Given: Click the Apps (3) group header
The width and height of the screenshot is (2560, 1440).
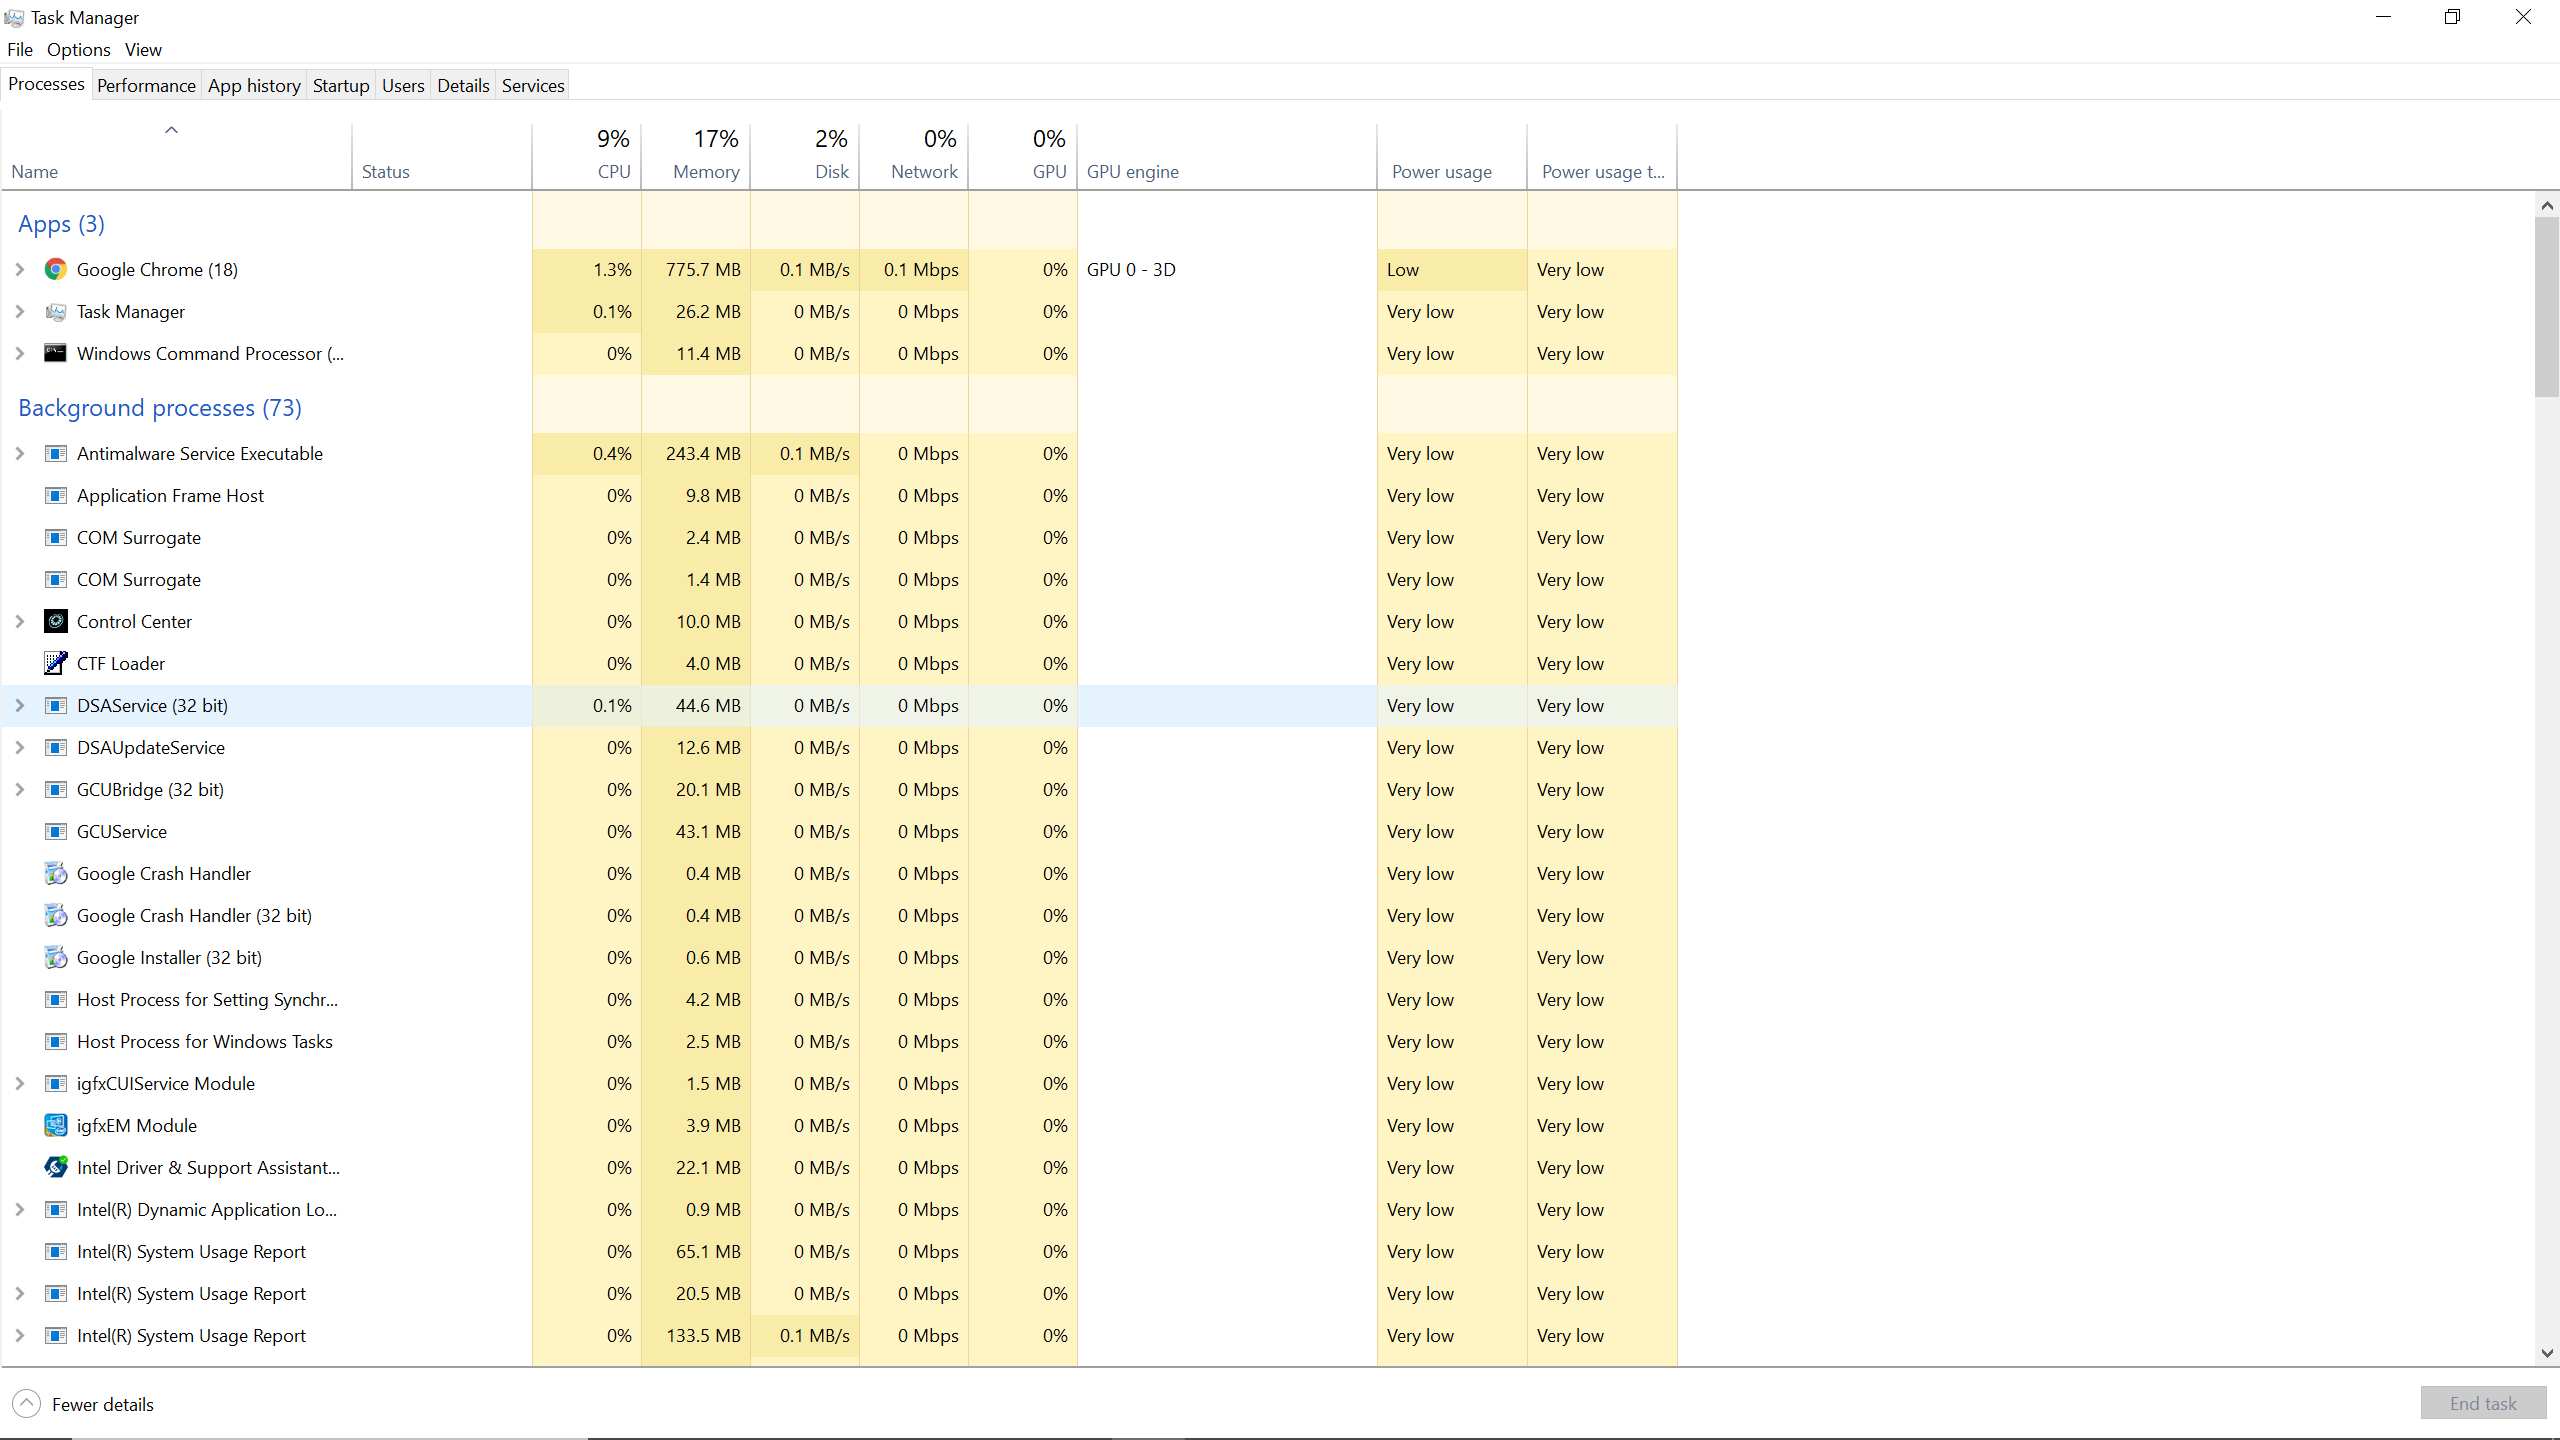Looking at the screenshot, I should tap(61, 224).
